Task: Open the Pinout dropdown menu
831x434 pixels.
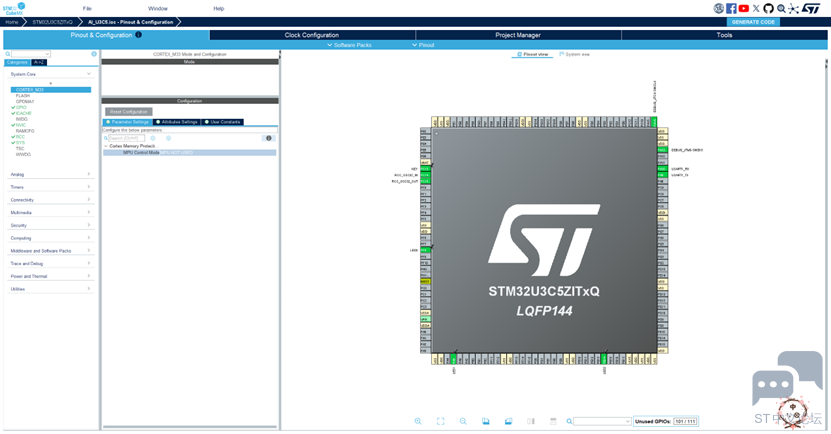Action: (423, 45)
